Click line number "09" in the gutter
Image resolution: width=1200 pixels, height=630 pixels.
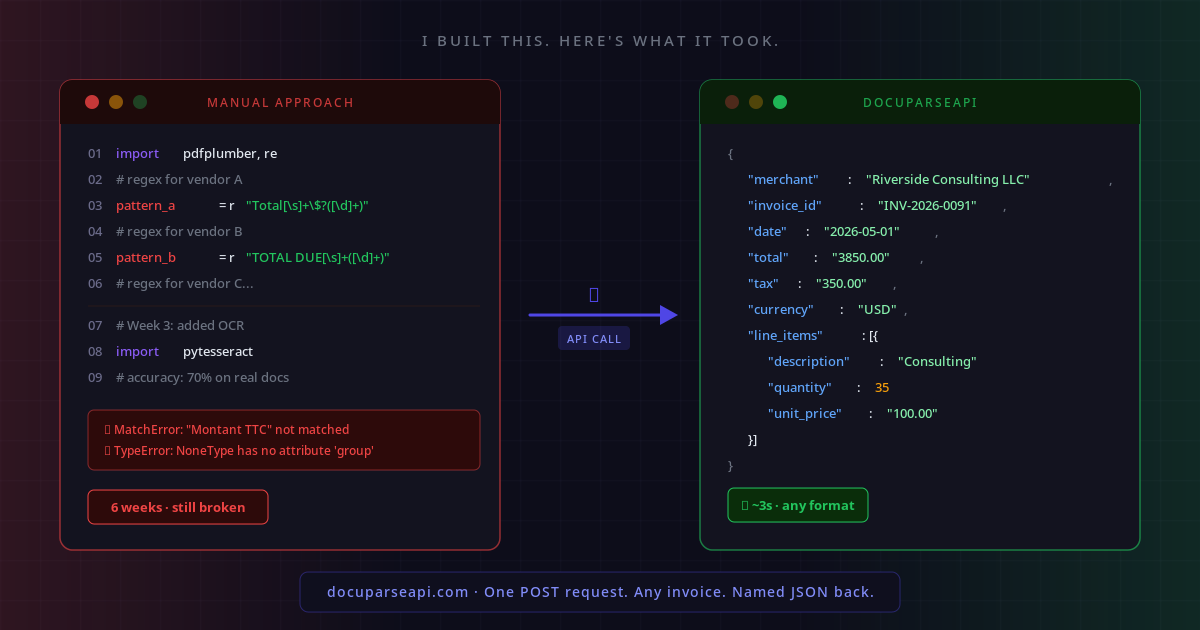pos(95,378)
